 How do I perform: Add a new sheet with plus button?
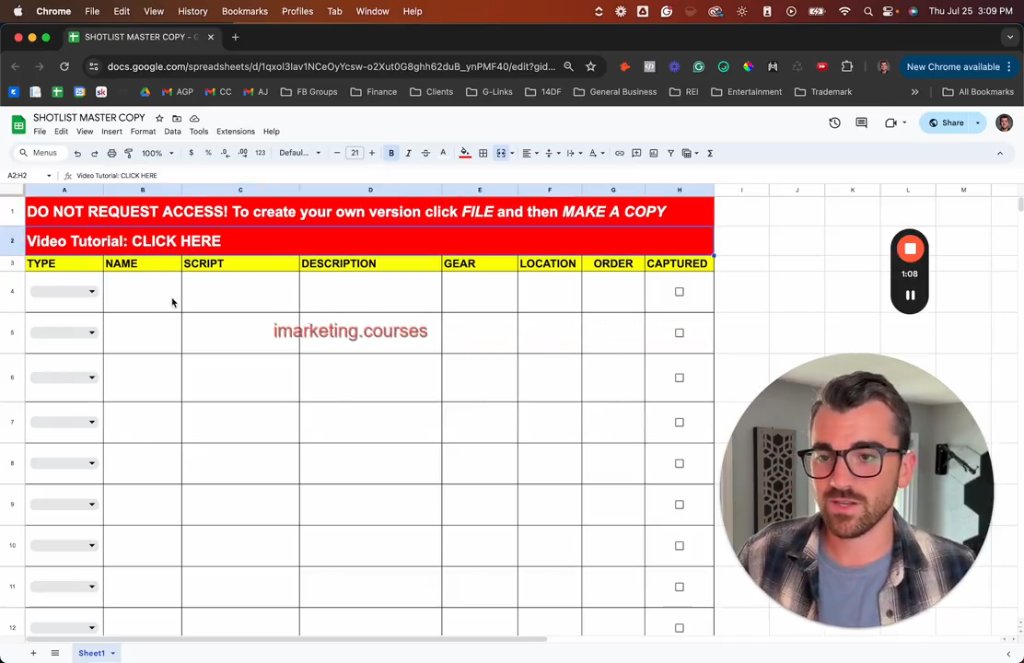pyautogui.click(x=33, y=653)
